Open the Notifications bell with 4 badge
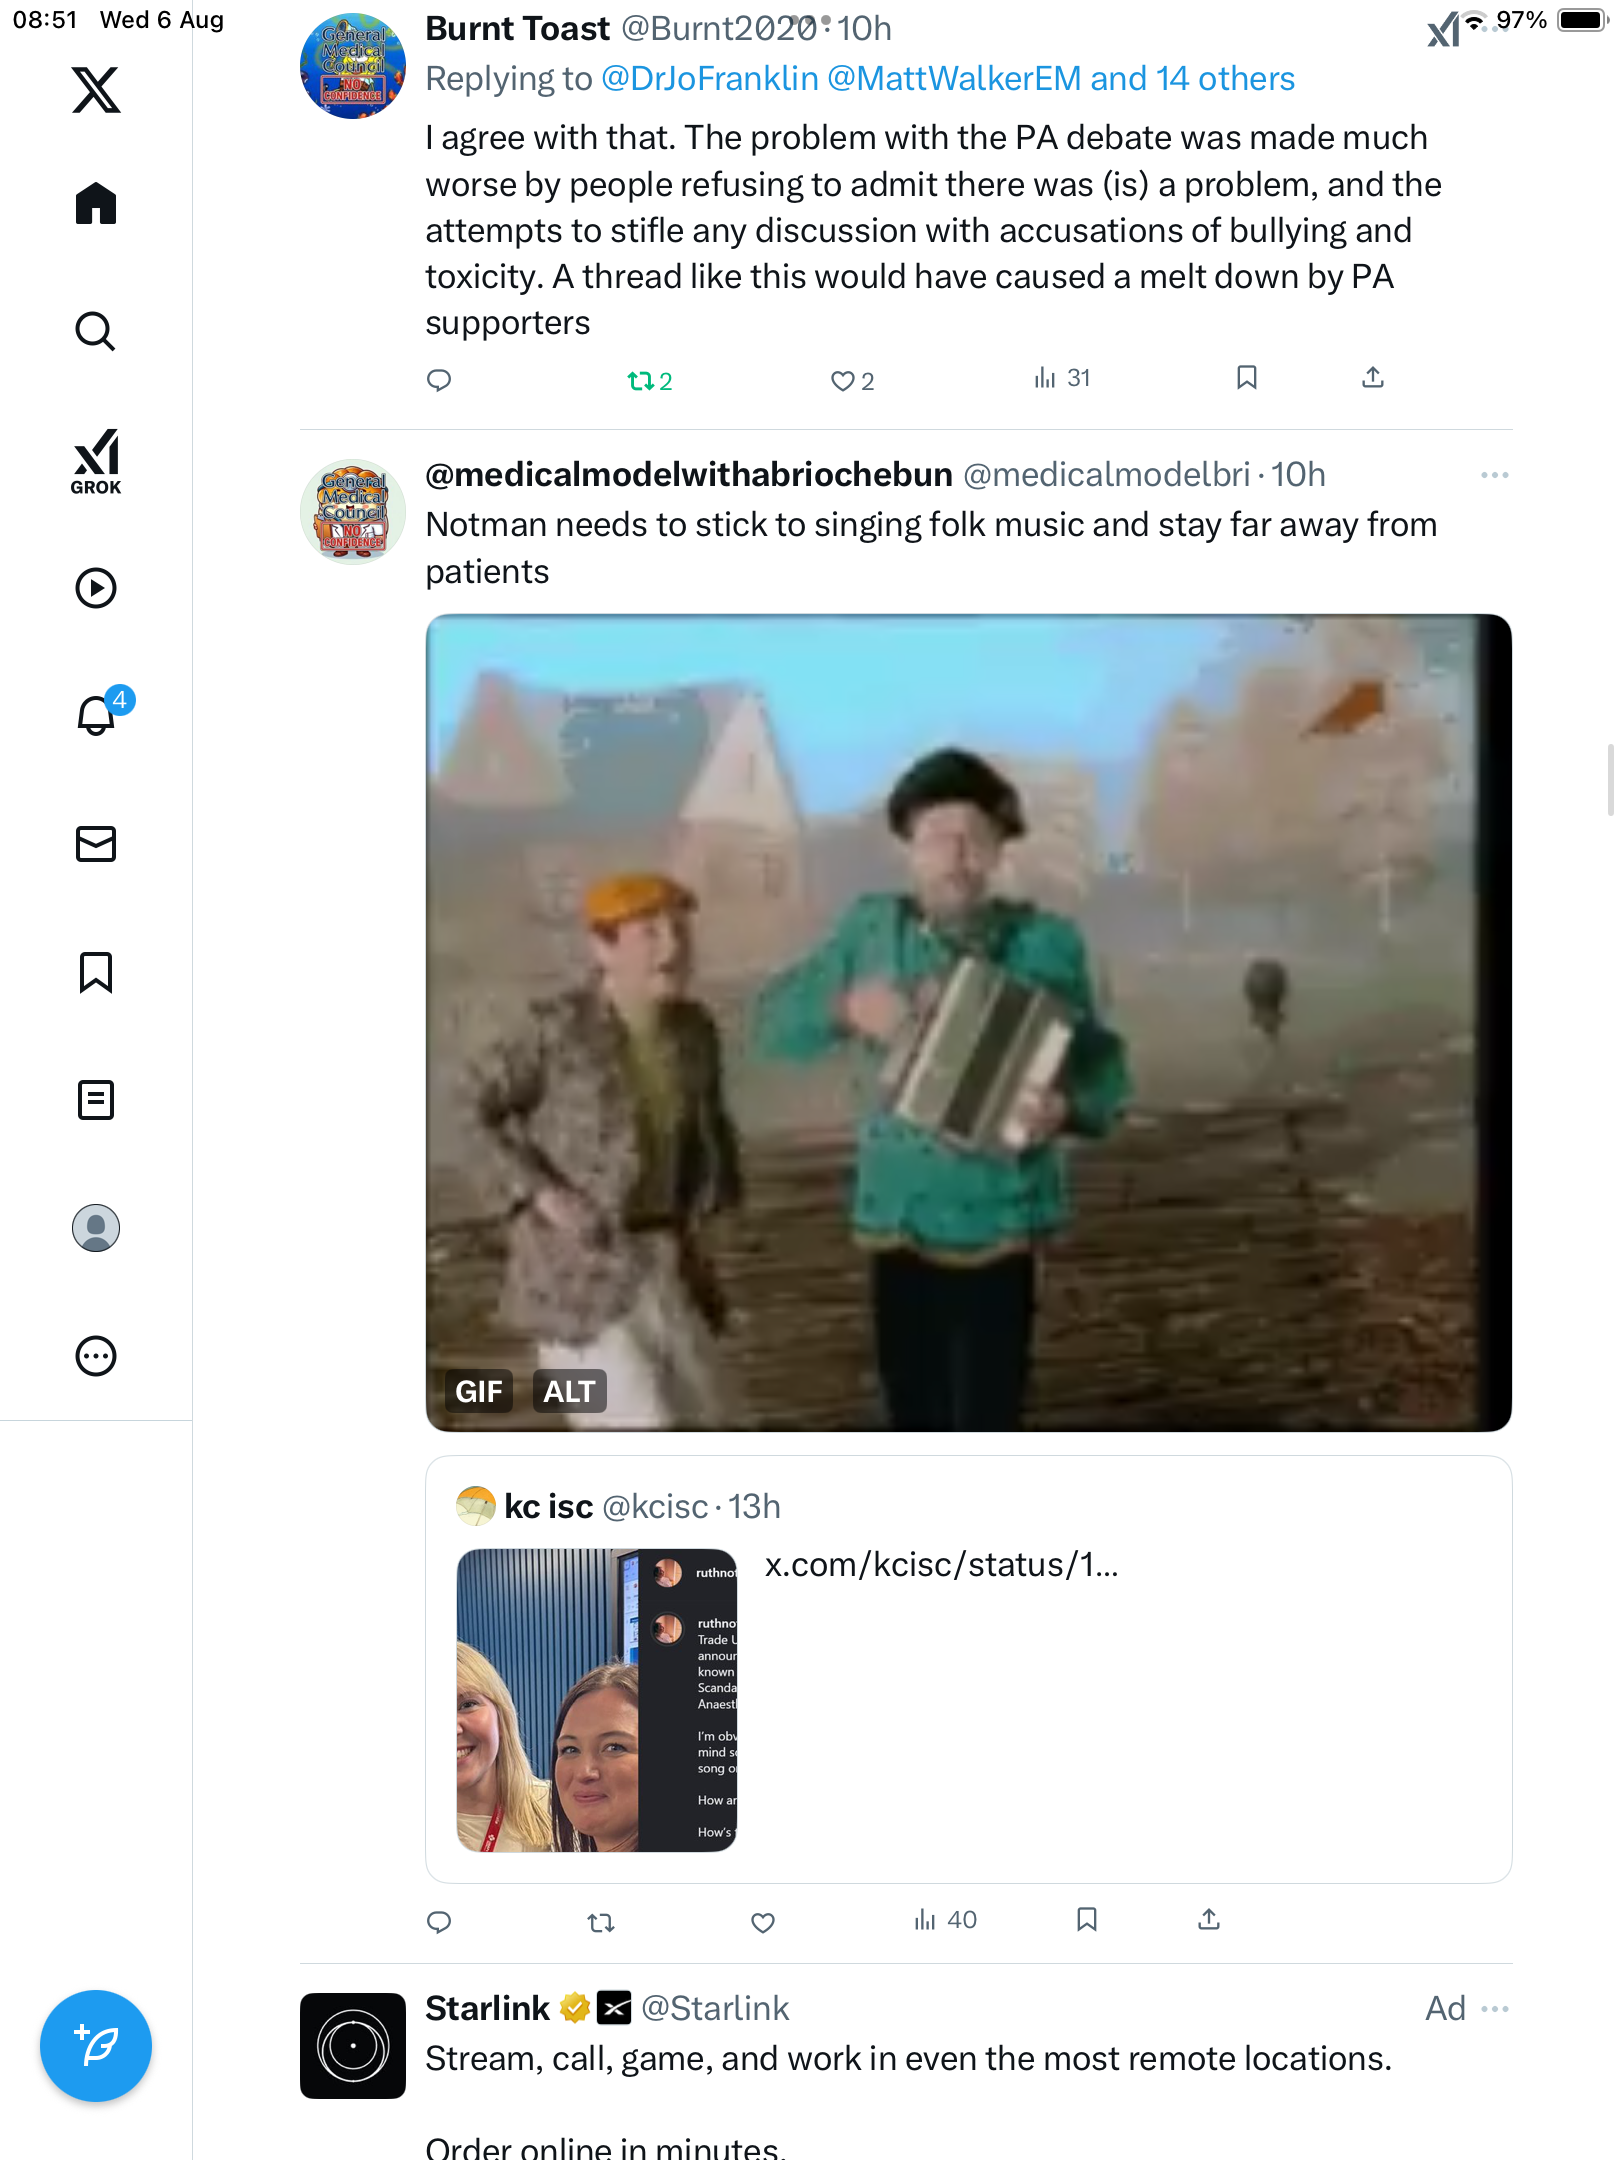 click(x=98, y=715)
